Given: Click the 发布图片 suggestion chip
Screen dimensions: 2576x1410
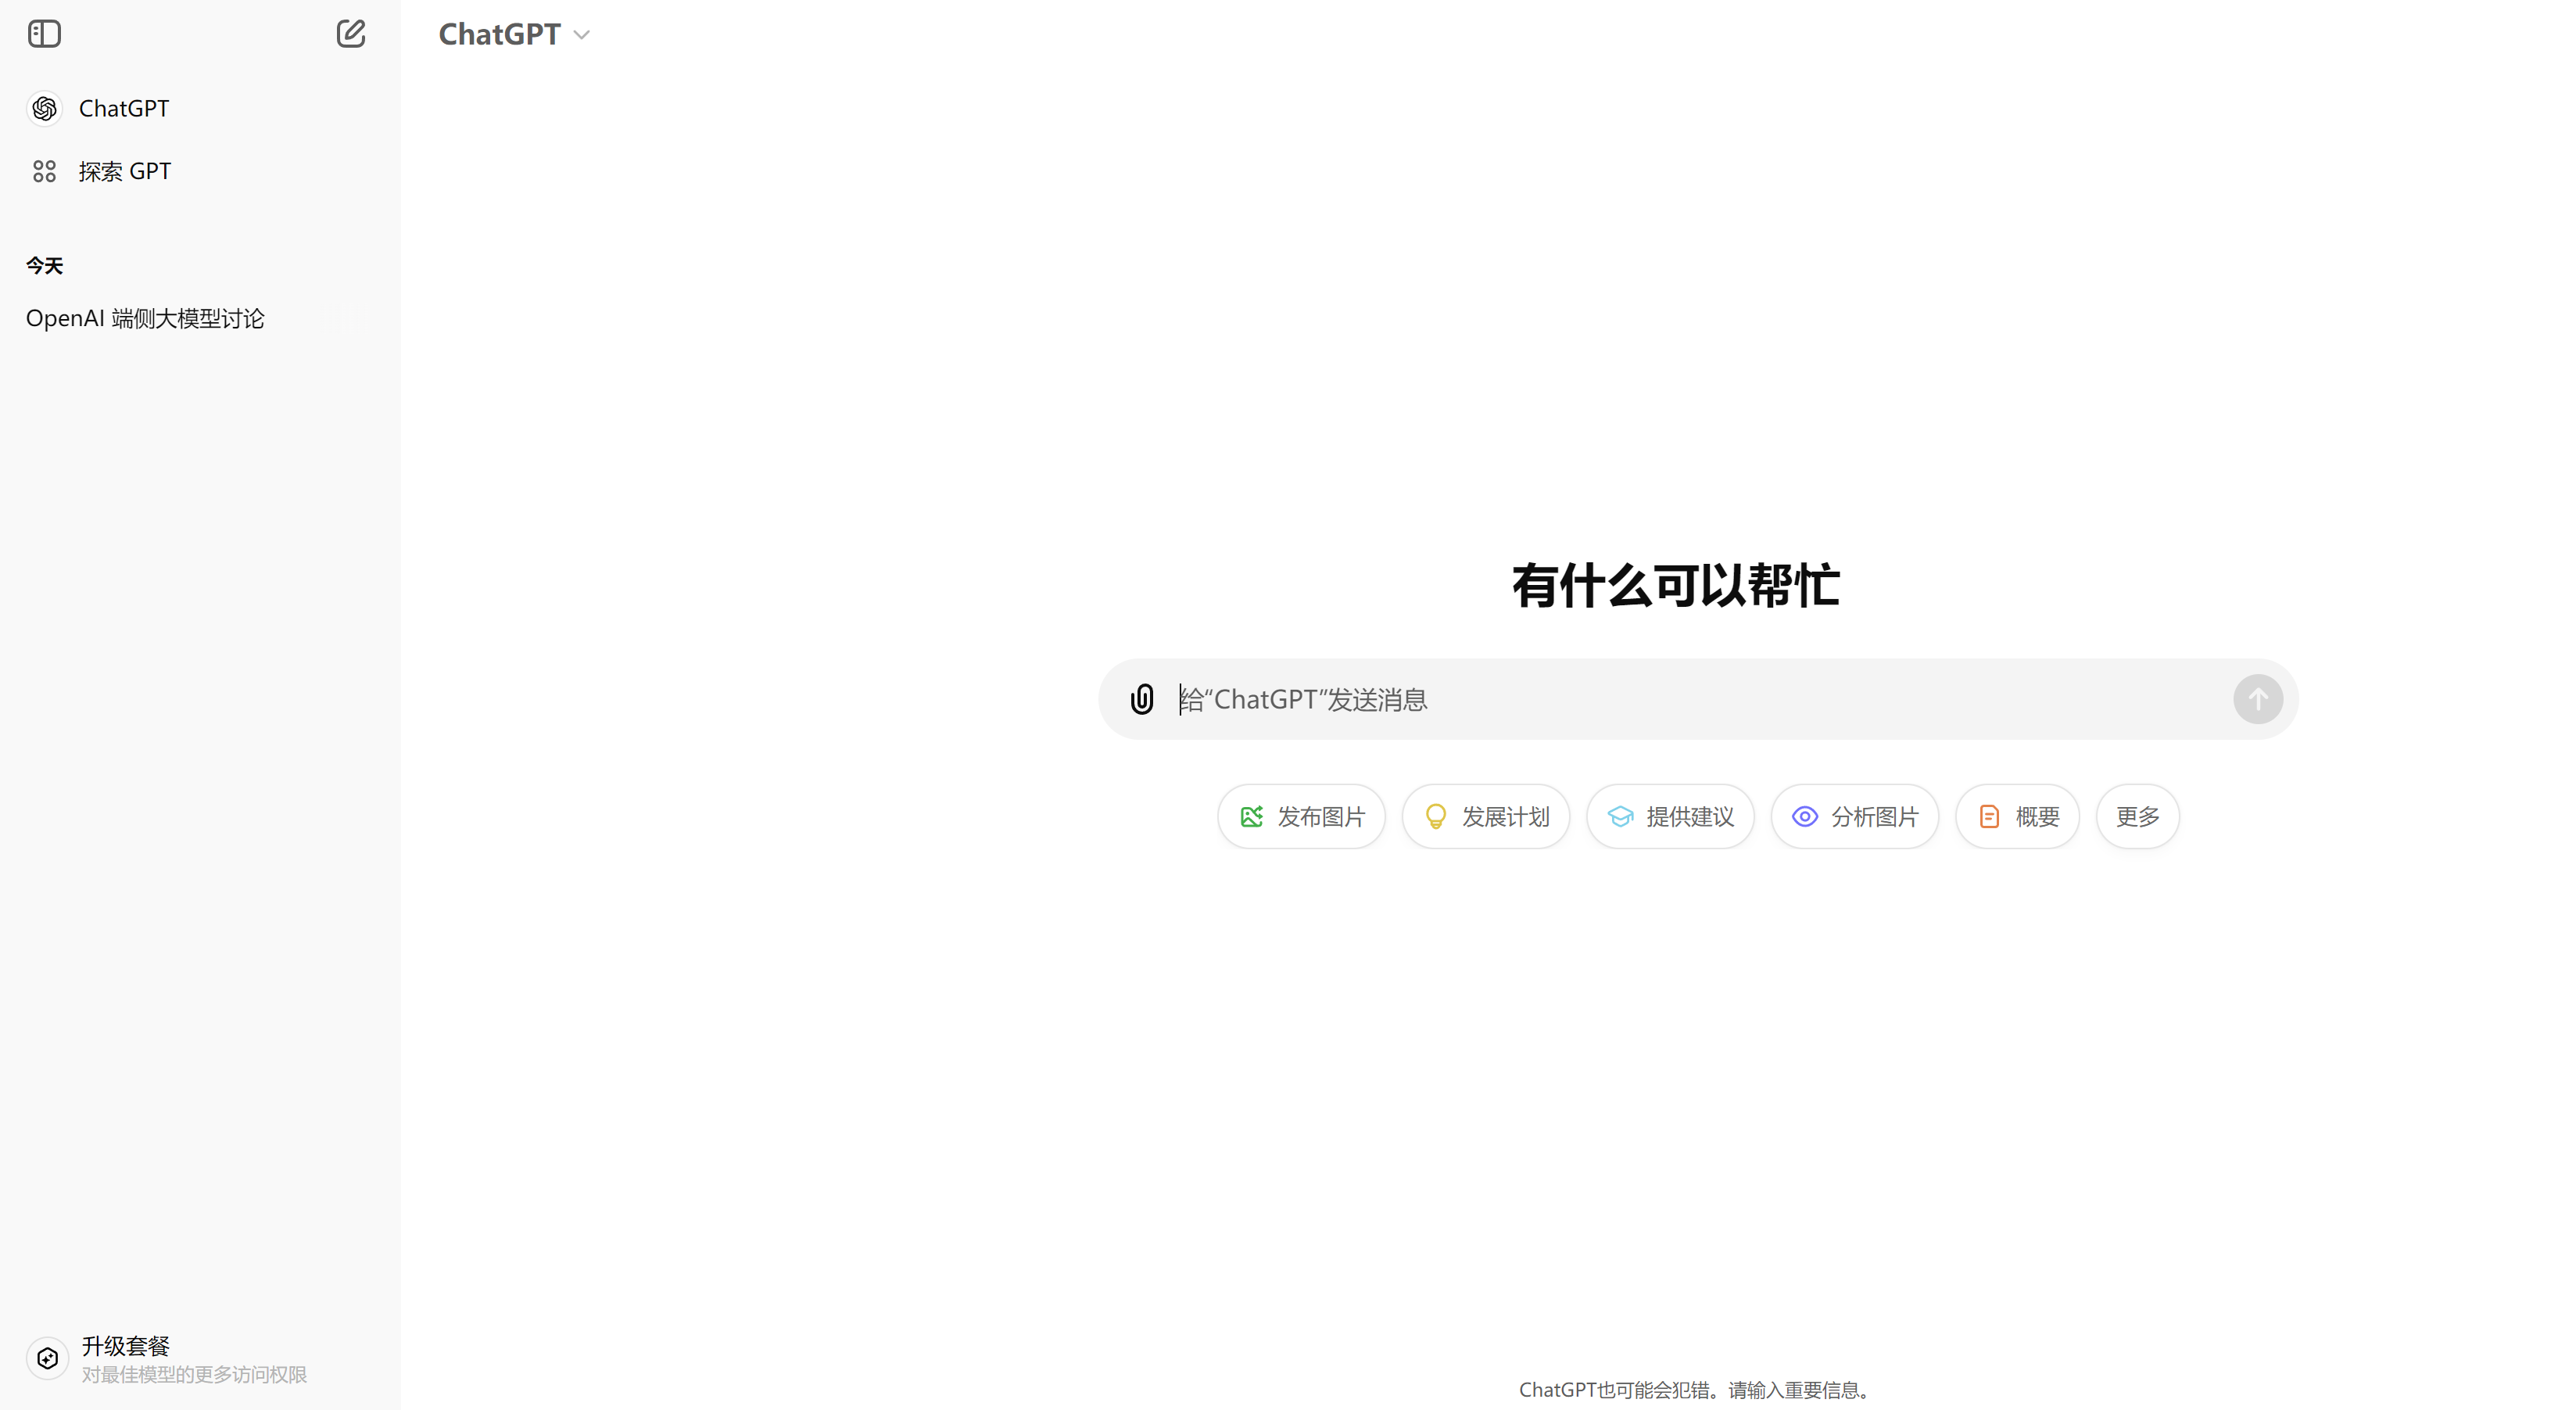Looking at the screenshot, I should pos(1301,816).
